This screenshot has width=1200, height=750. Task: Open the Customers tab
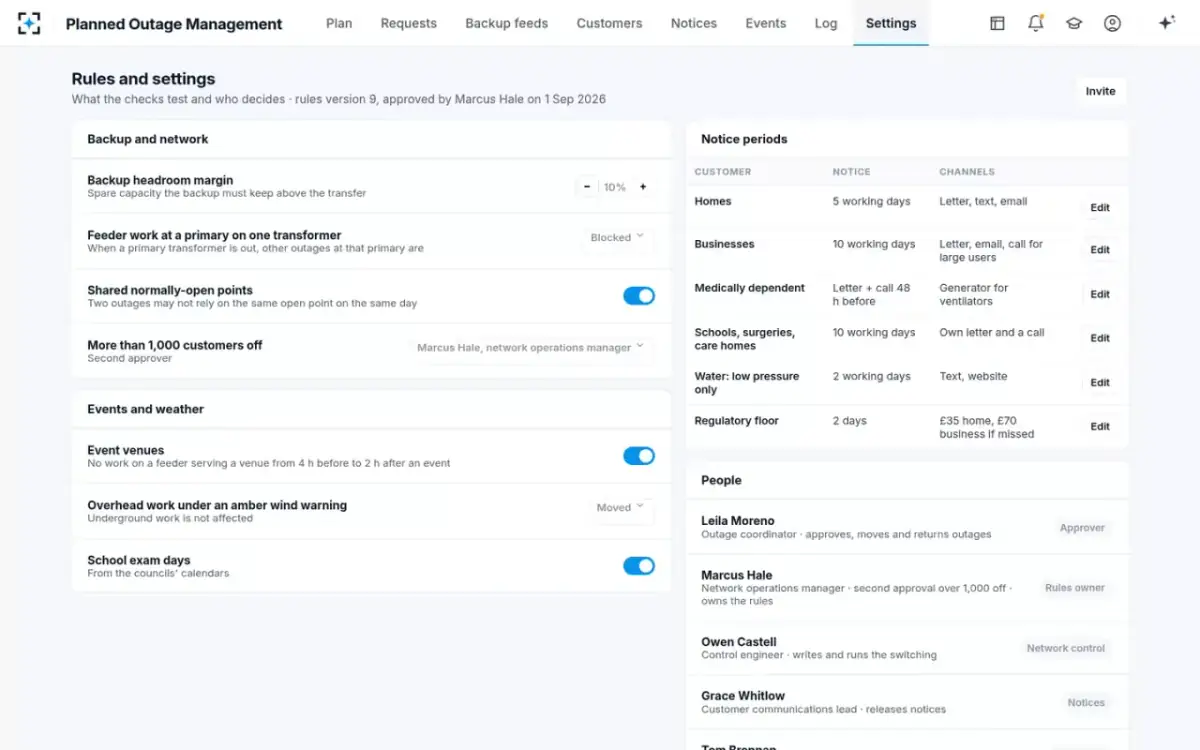pyautogui.click(x=609, y=23)
